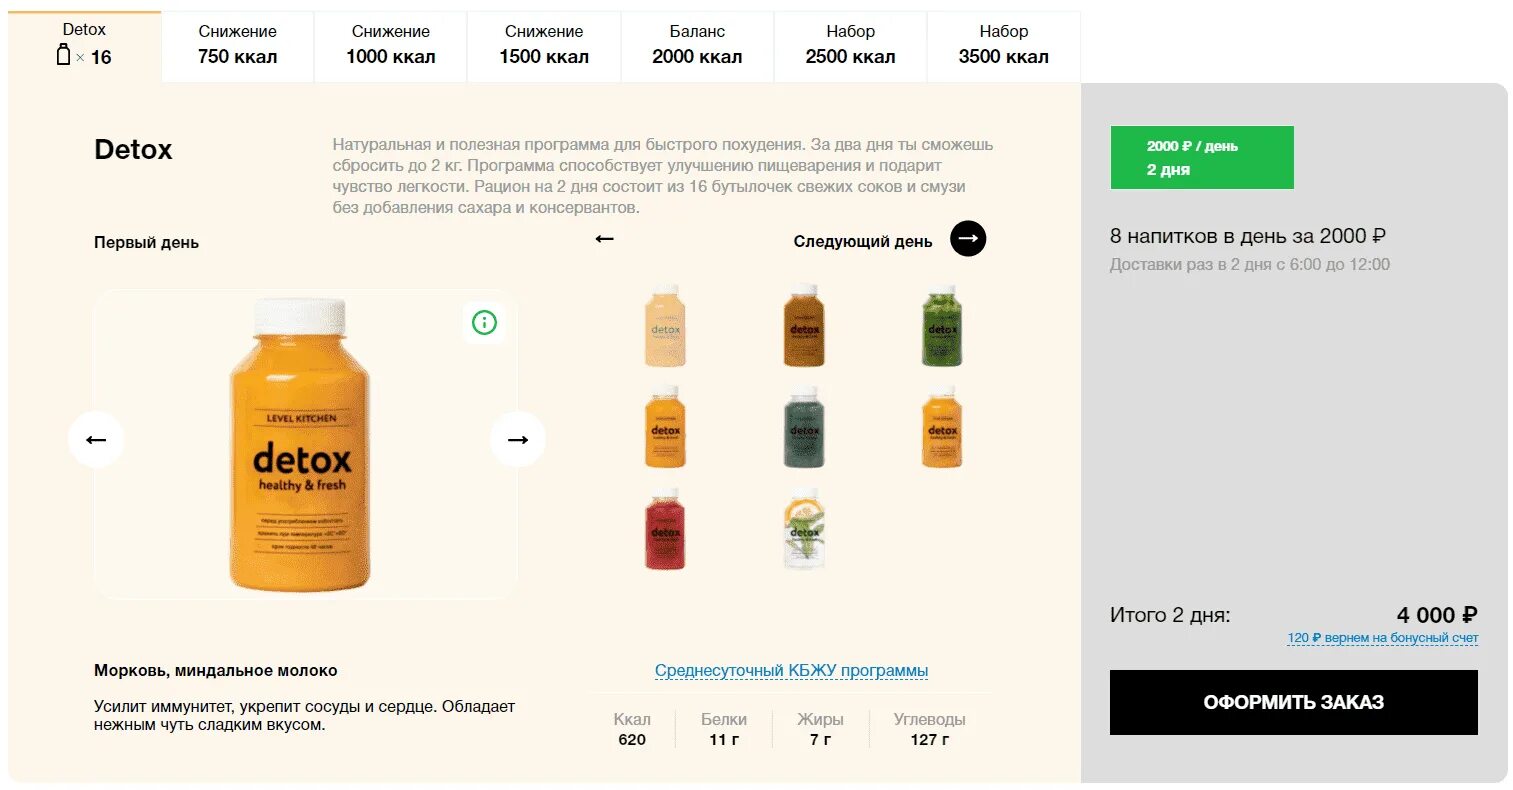Select the brown detox bottle thumbnail
The height and width of the screenshot is (790, 1513).
(x=804, y=327)
